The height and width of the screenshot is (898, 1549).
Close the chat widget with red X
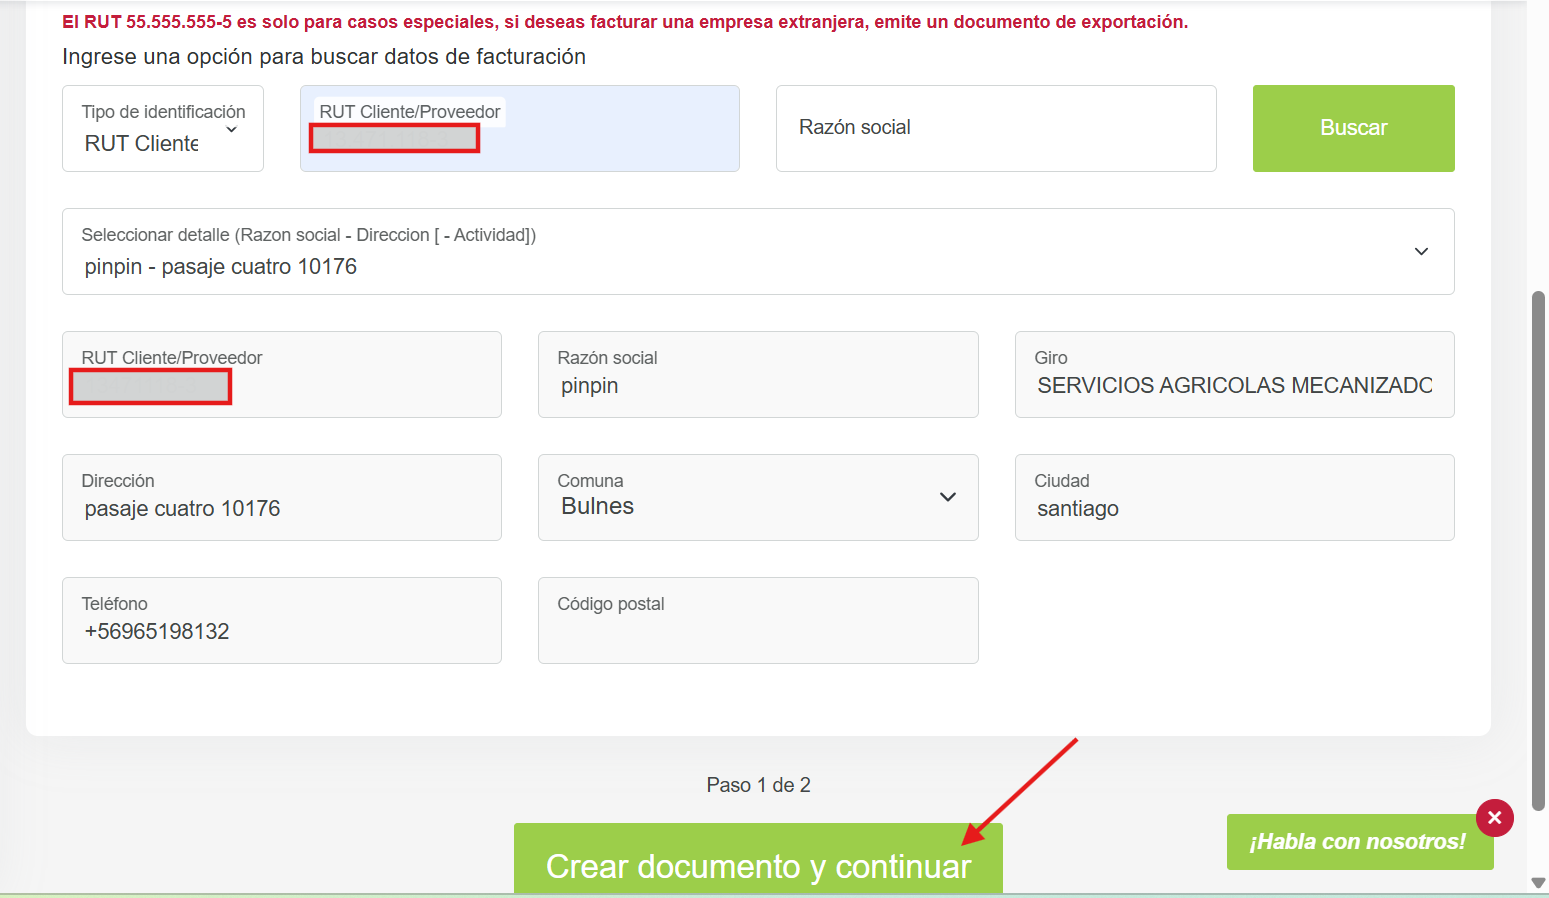[1494, 818]
